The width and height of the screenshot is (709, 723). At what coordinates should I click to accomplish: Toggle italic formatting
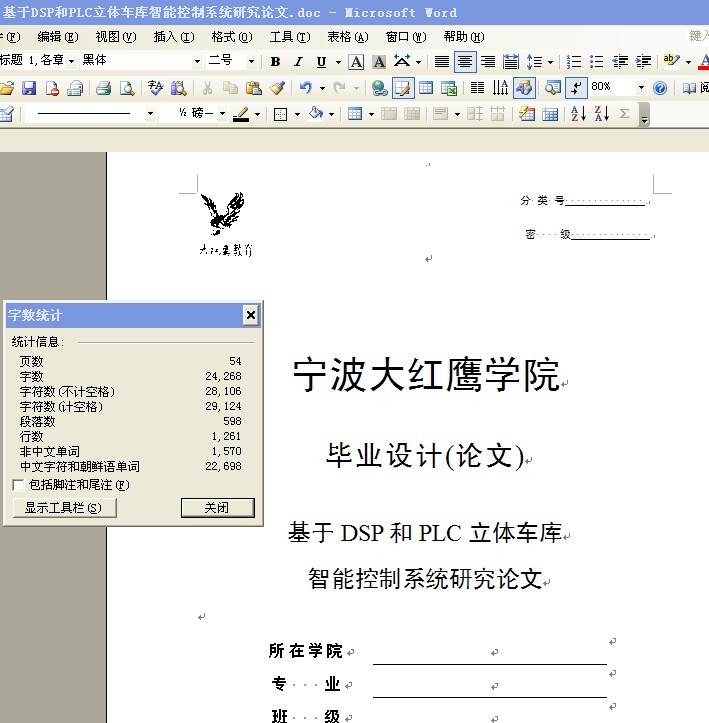(298, 61)
